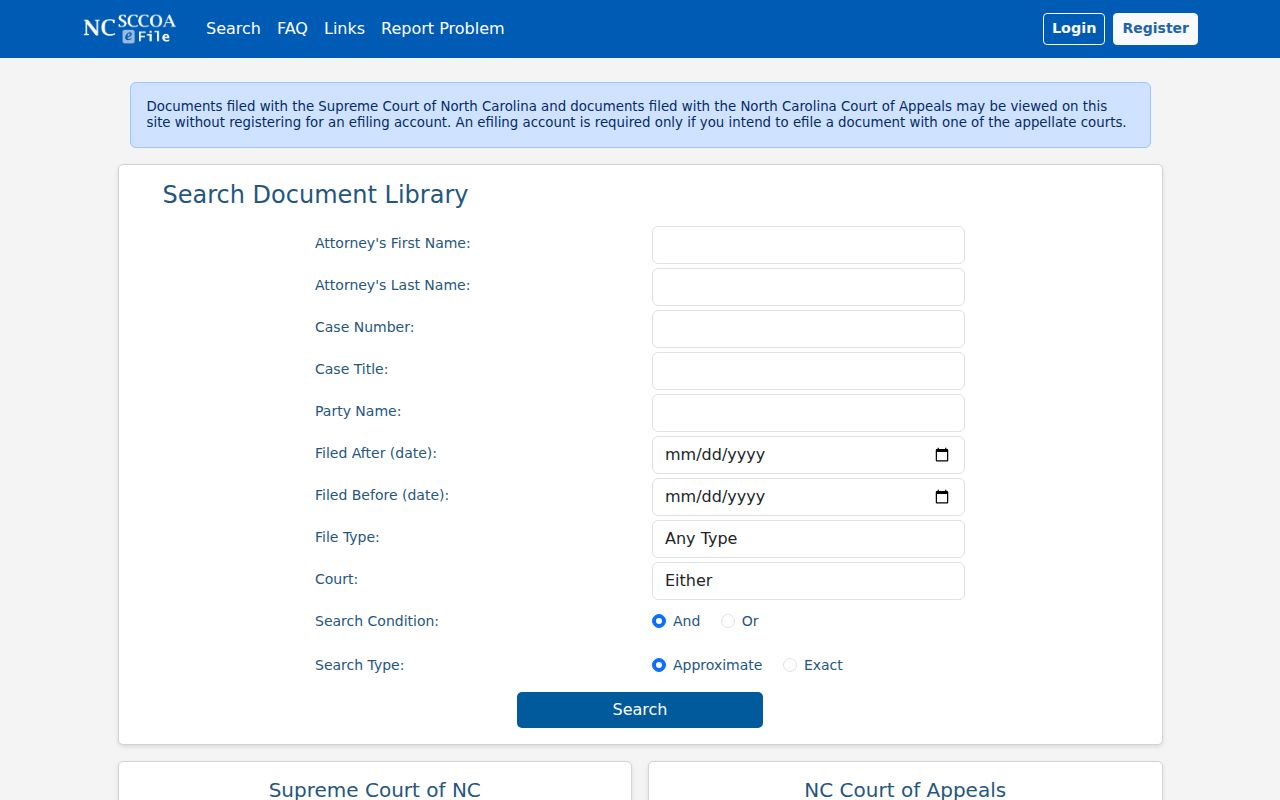Choose Exact search type
This screenshot has height=800, width=1280.
coord(790,665)
